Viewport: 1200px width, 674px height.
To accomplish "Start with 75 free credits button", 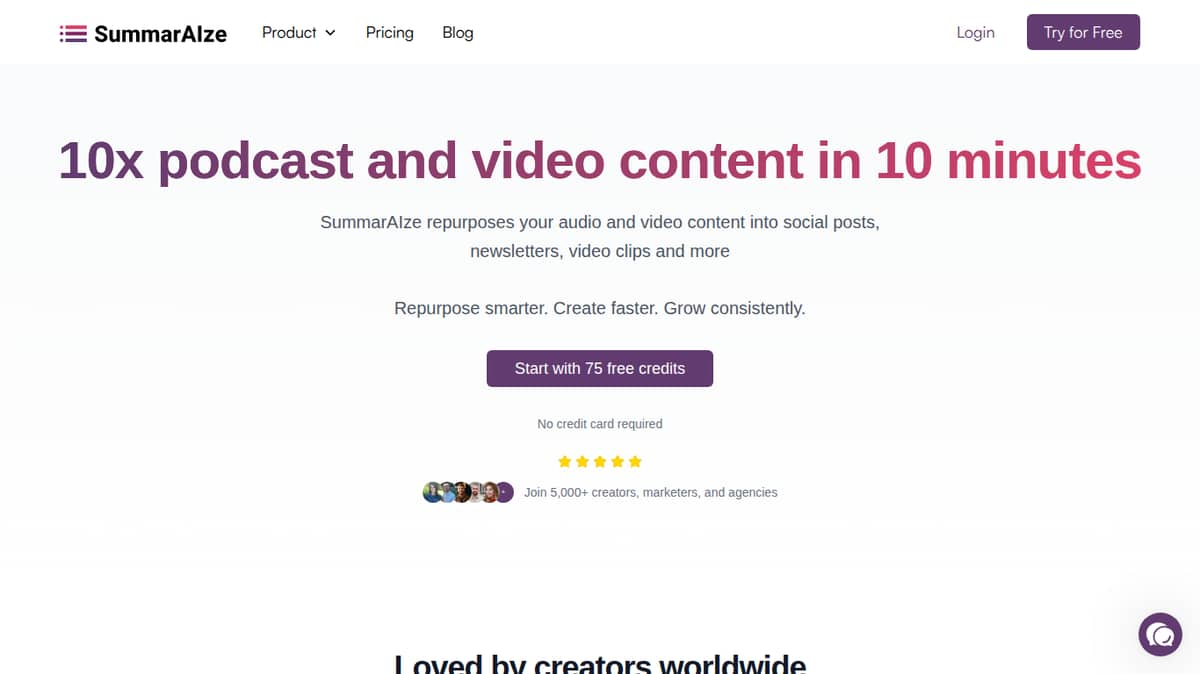I will [x=600, y=368].
